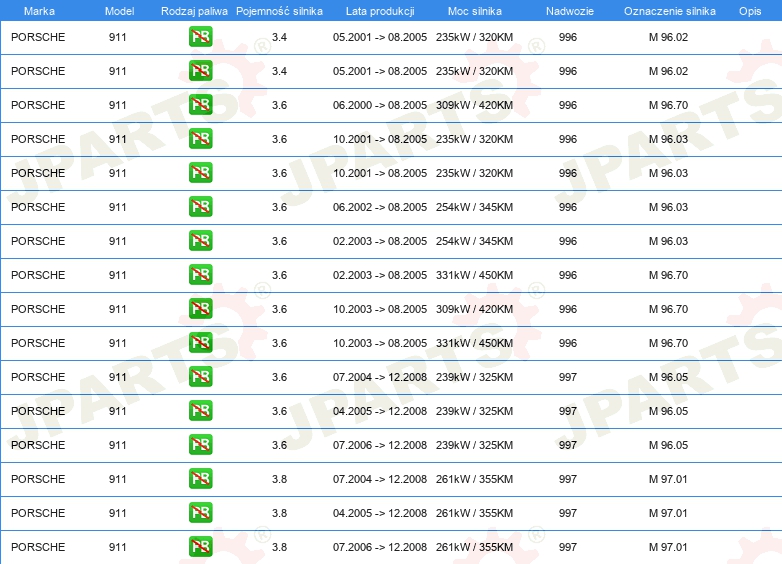Click the Lata produkcji column header
The image size is (782, 564).
(380, 11)
